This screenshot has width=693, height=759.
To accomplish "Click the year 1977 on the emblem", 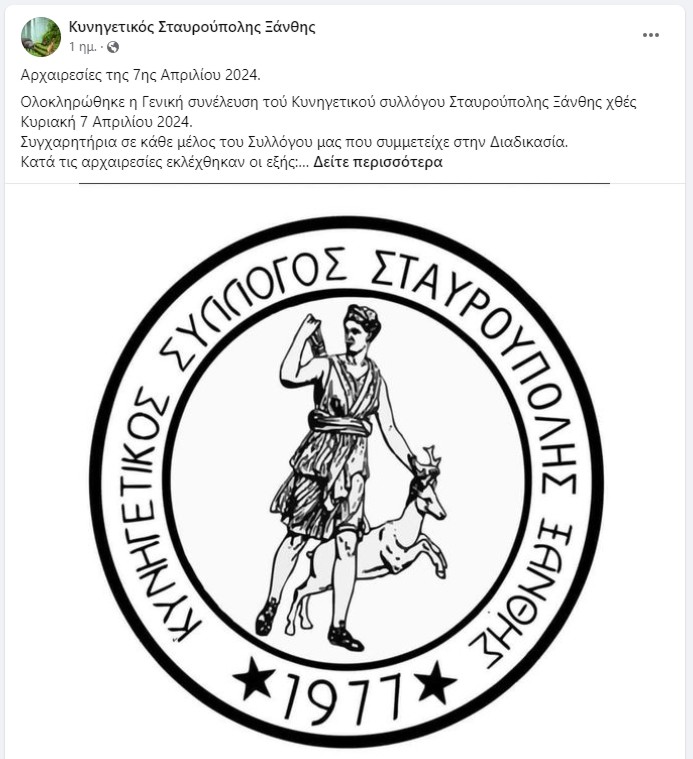I will 344,697.
